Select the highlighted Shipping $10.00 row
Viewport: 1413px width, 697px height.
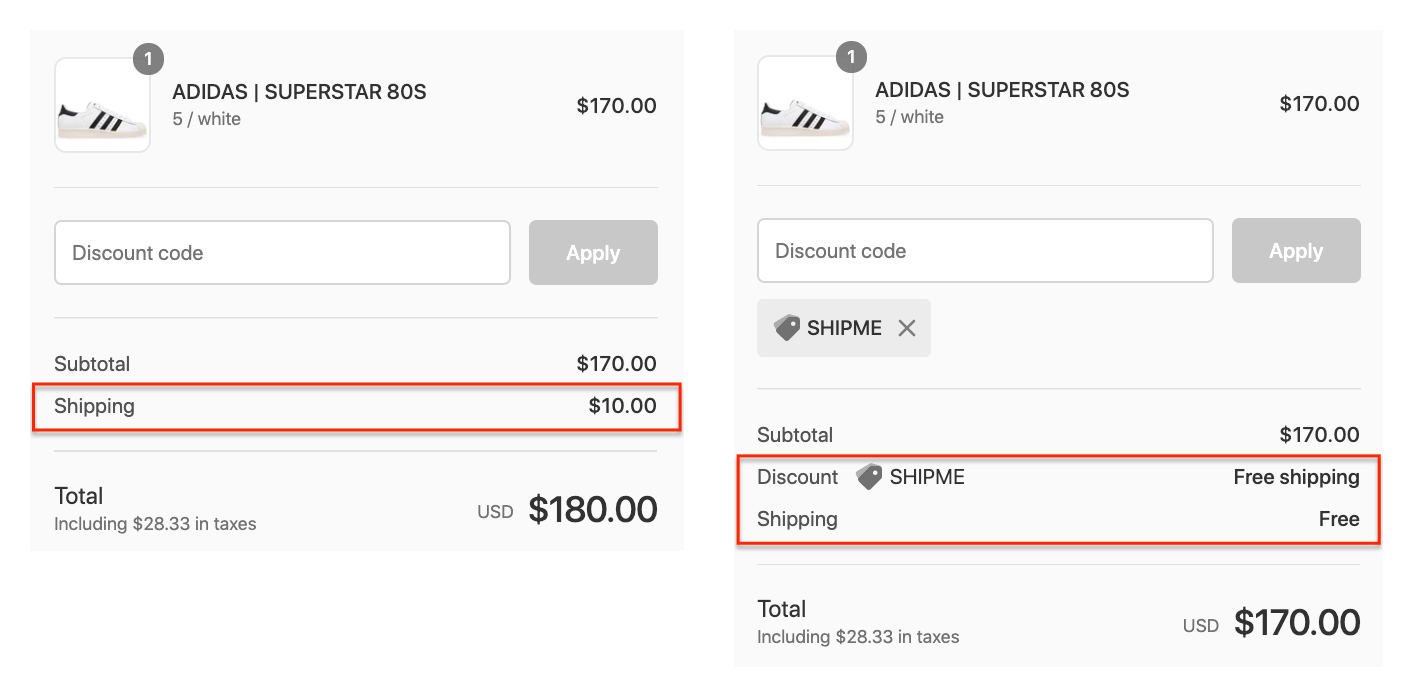tap(356, 406)
